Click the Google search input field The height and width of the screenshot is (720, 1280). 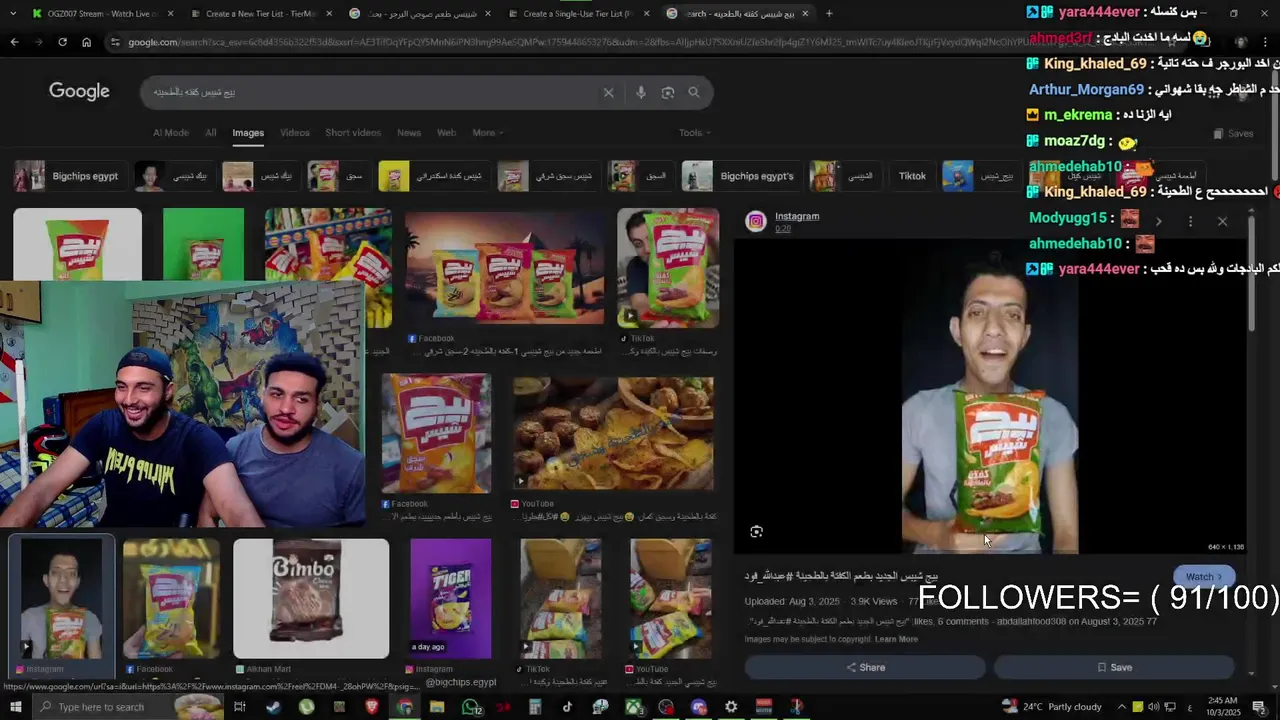pos(370,92)
